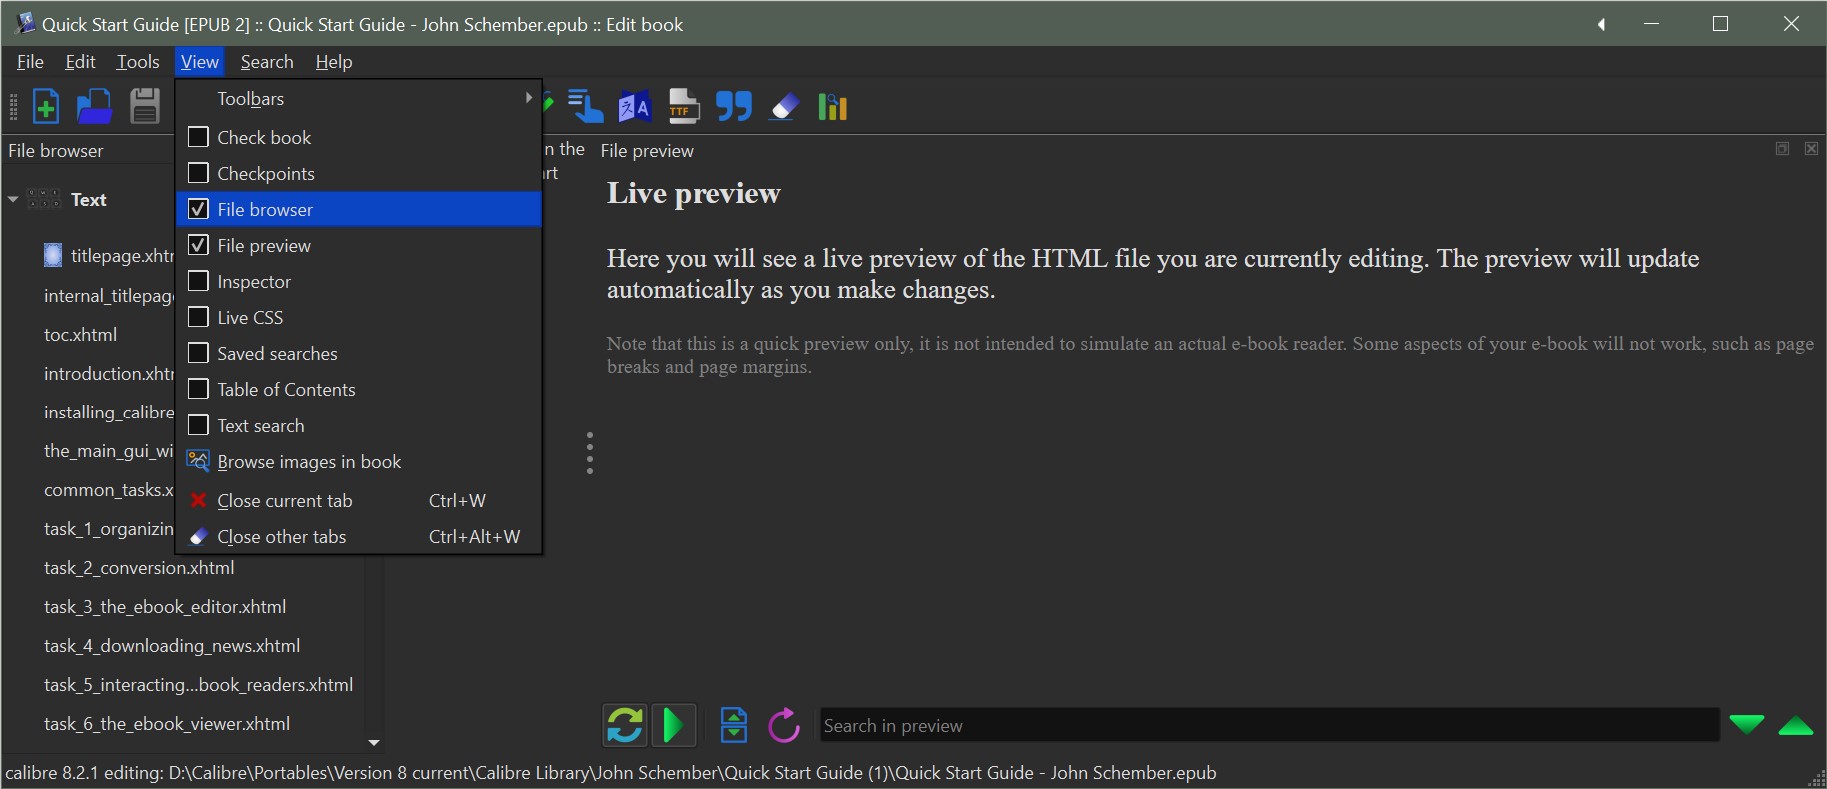
Task: Click the eraser toolbar icon
Action: click(785, 106)
